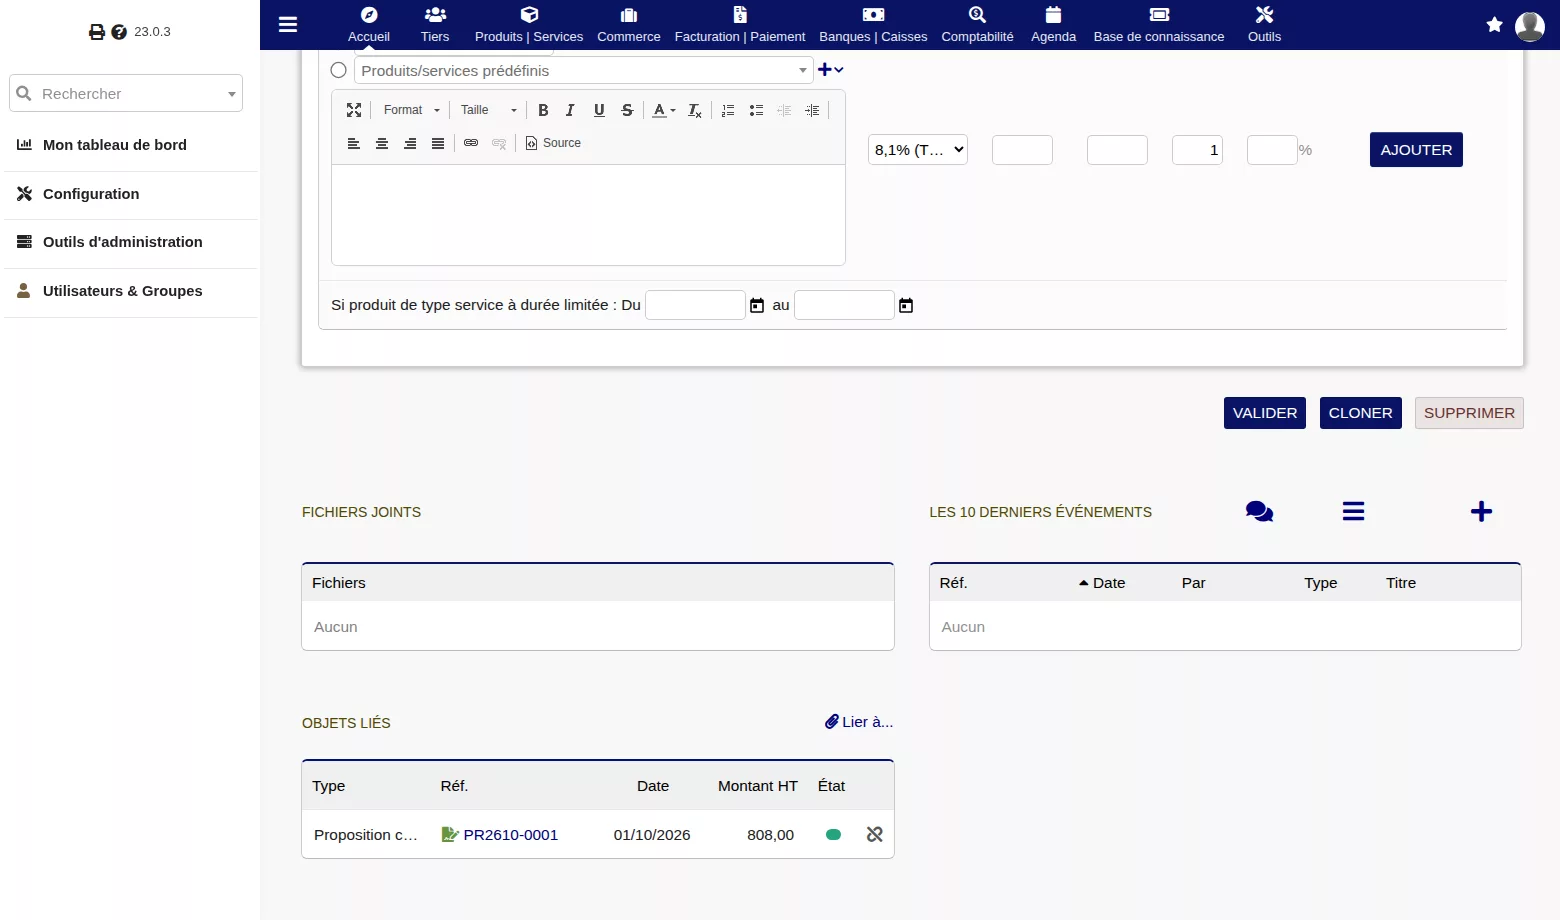Viewport: 1560px width, 920px height.
Task: Show the full events list
Action: [x=1353, y=511]
